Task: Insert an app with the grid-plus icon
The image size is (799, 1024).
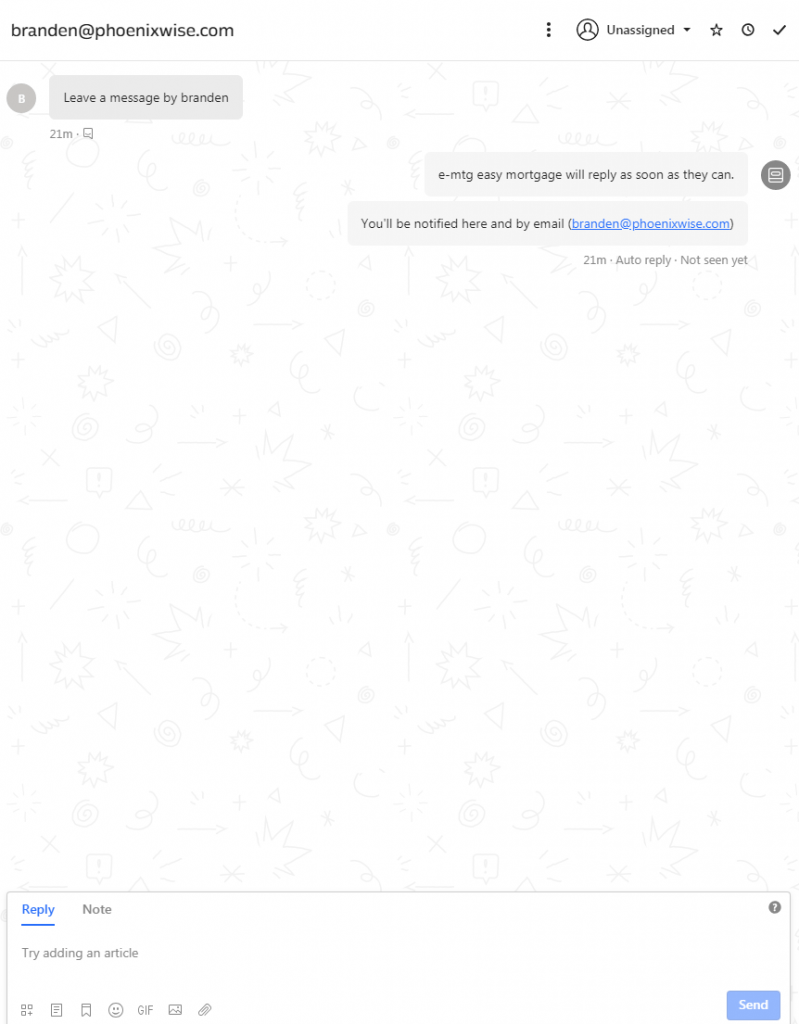Action: coord(27,1010)
